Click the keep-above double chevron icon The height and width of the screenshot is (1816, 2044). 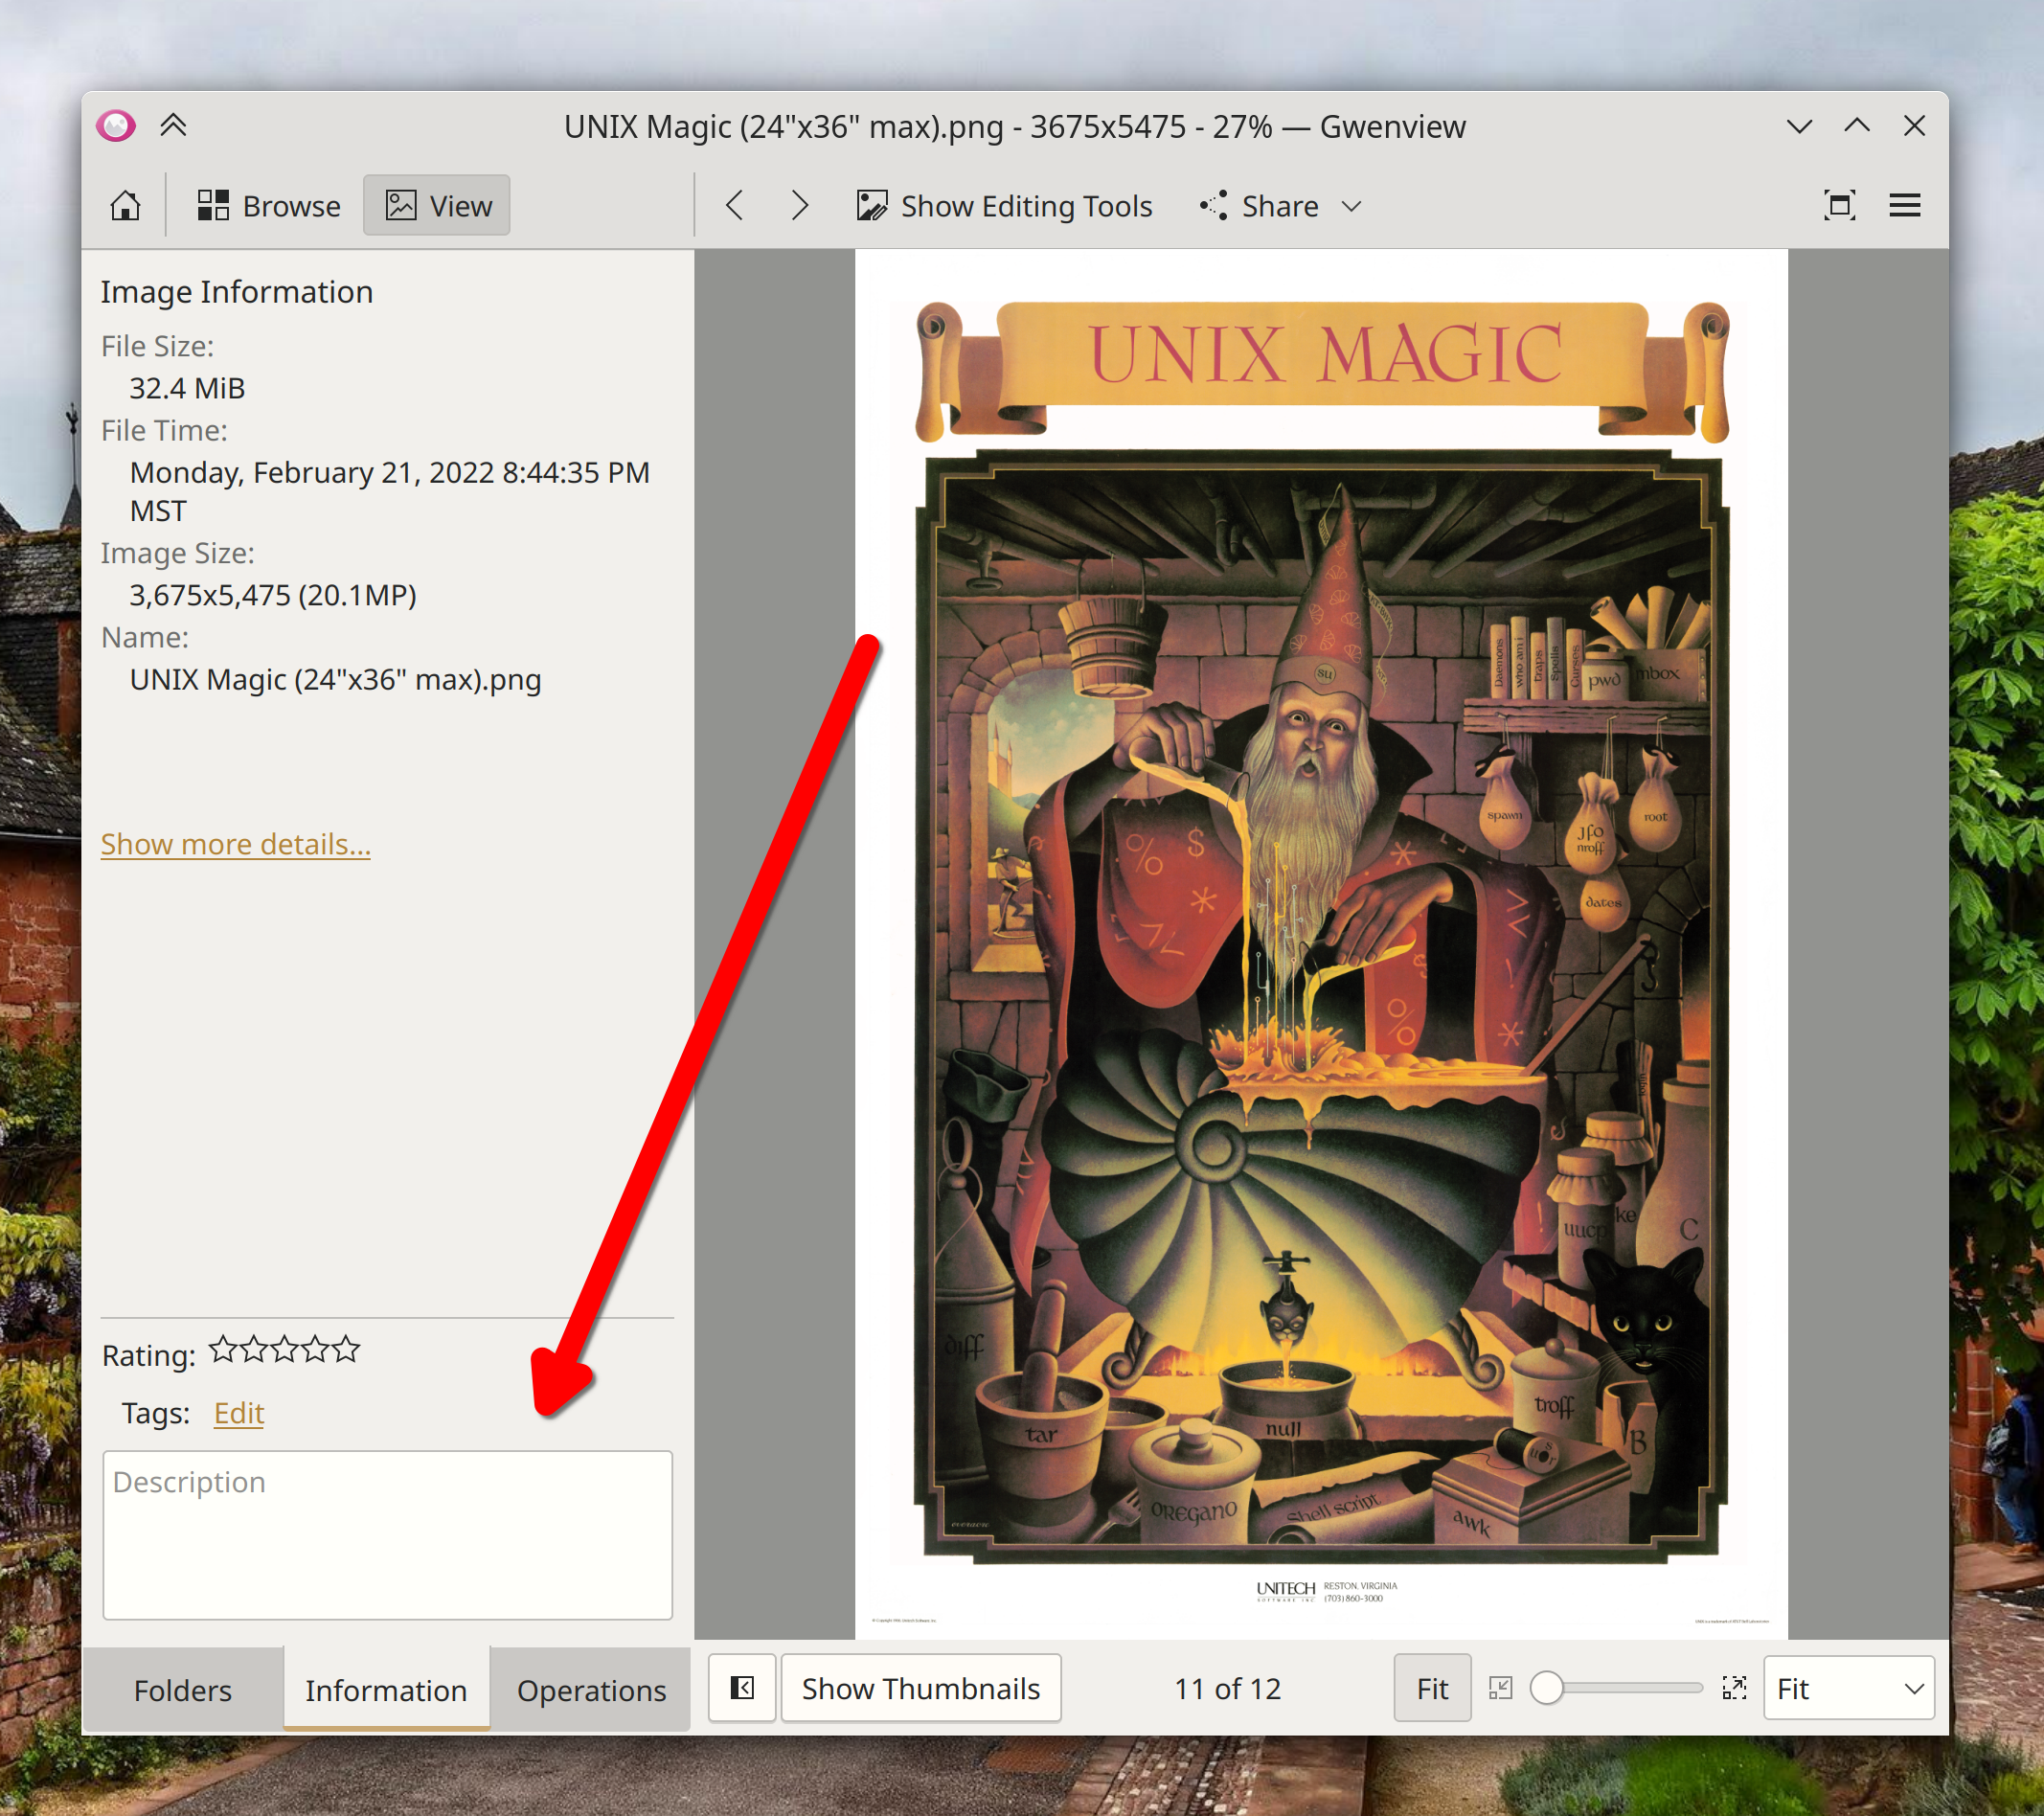[x=173, y=126]
